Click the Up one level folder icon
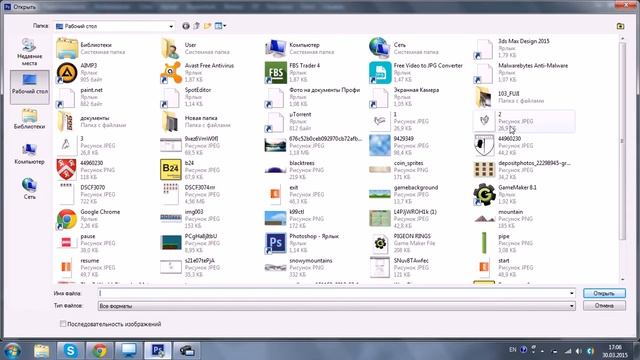Image resolution: width=640 pixels, height=360 pixels. pos(196,26)
